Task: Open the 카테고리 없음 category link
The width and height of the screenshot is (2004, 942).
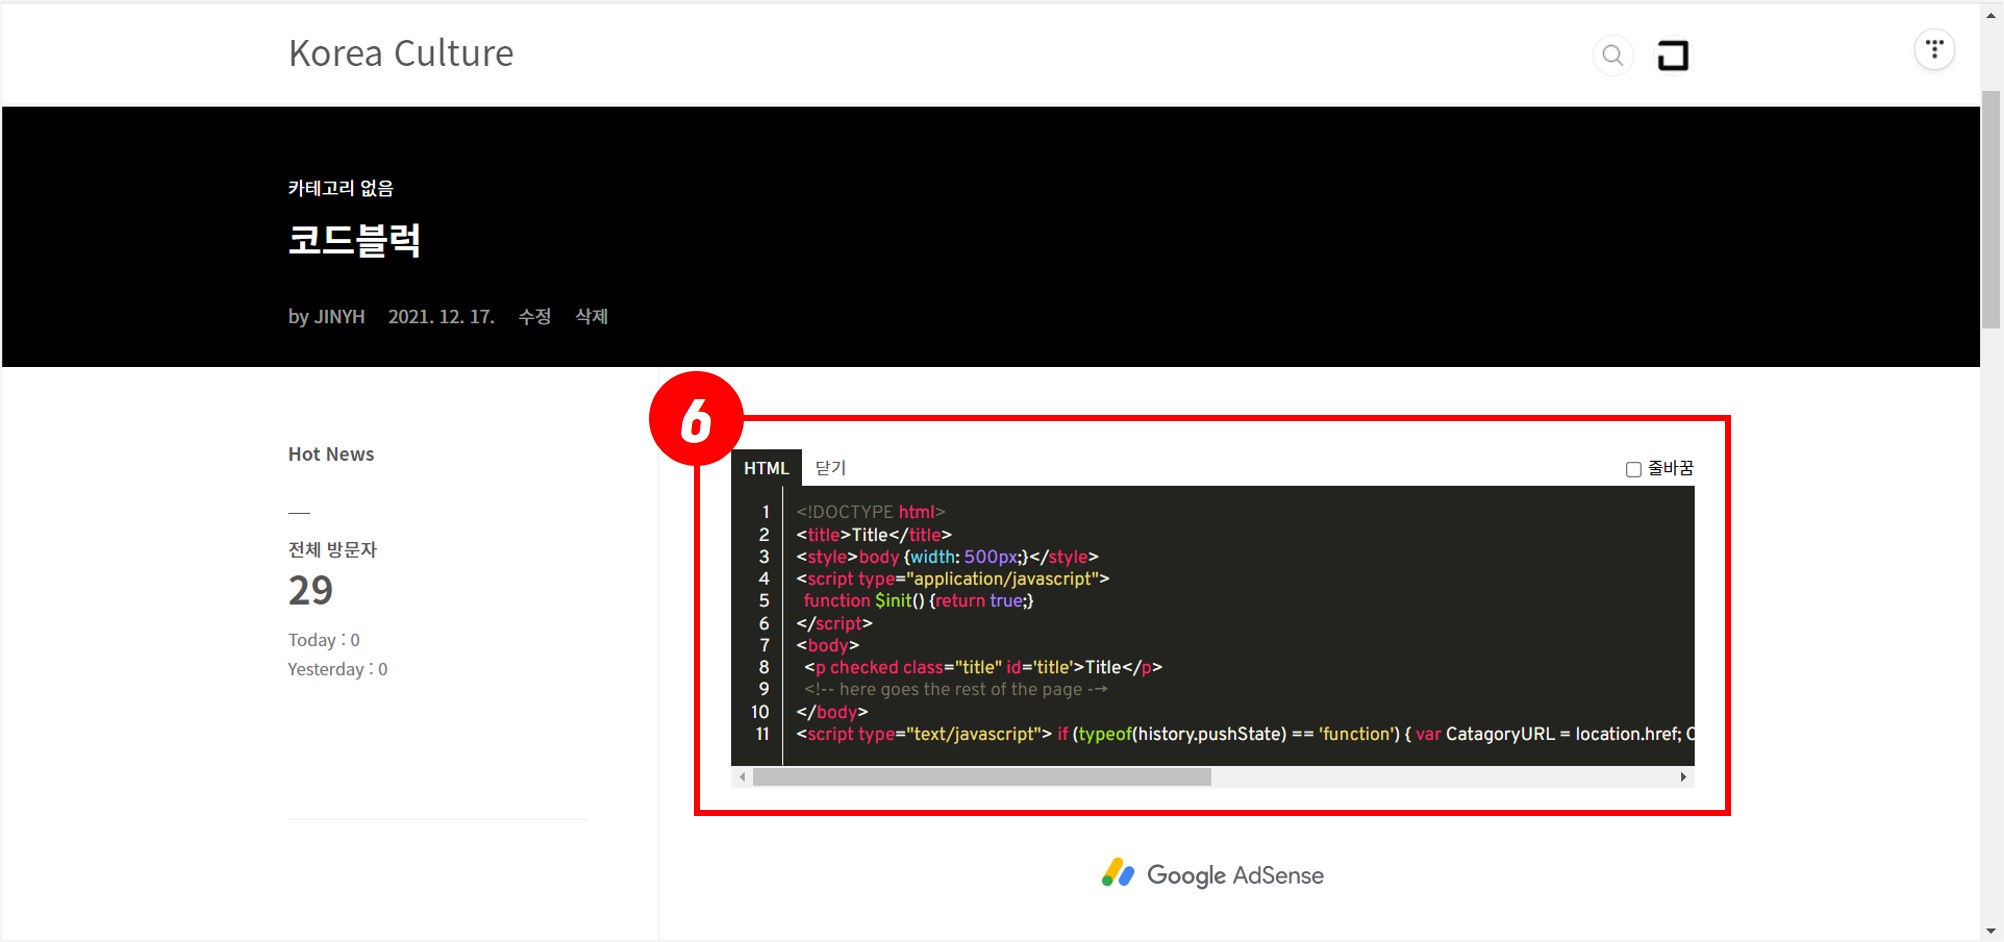Action: pyautogui.click(x=341, y=188)
